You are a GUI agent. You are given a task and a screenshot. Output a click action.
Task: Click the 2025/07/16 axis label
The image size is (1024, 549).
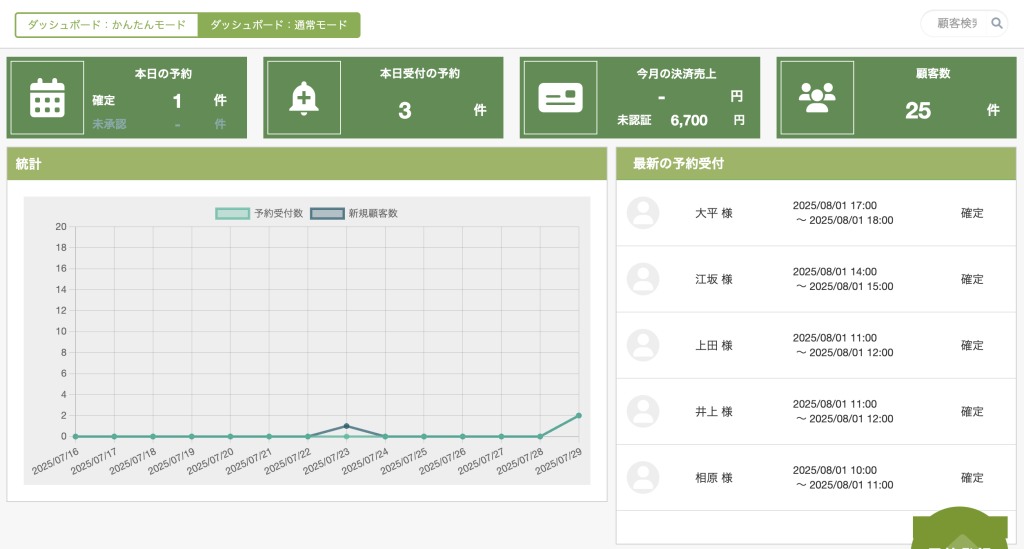pos(56,461)
